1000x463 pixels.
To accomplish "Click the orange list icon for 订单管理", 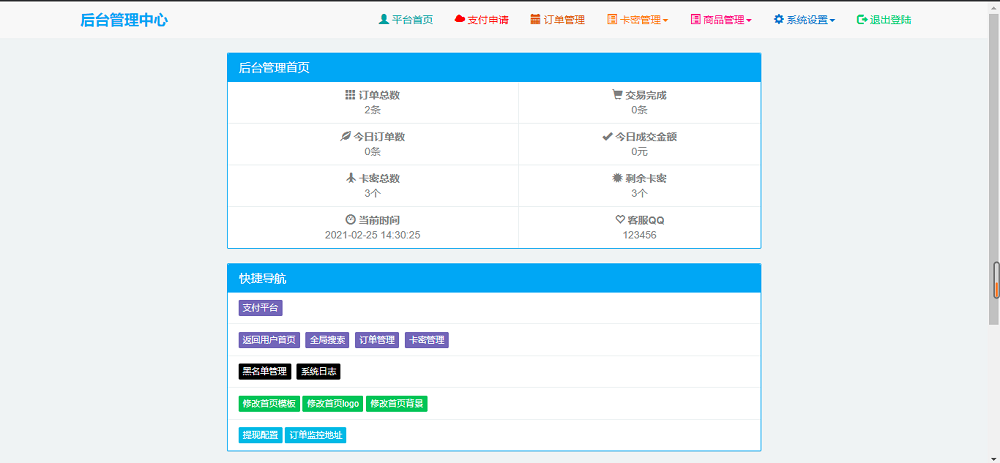I will coord(535,19).
